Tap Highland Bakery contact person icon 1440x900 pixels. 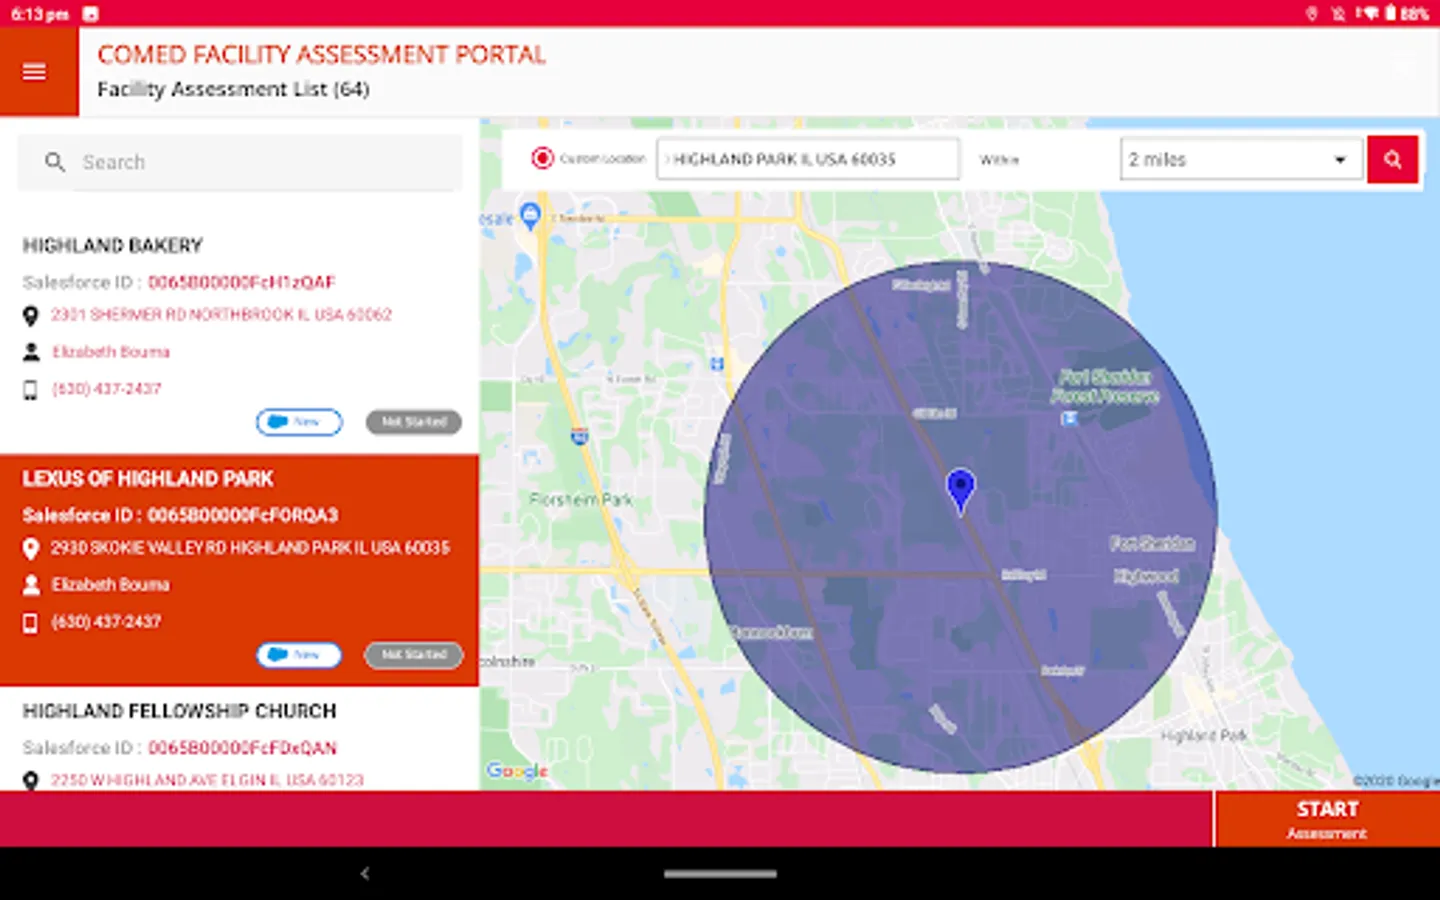(x=31, y=352)
